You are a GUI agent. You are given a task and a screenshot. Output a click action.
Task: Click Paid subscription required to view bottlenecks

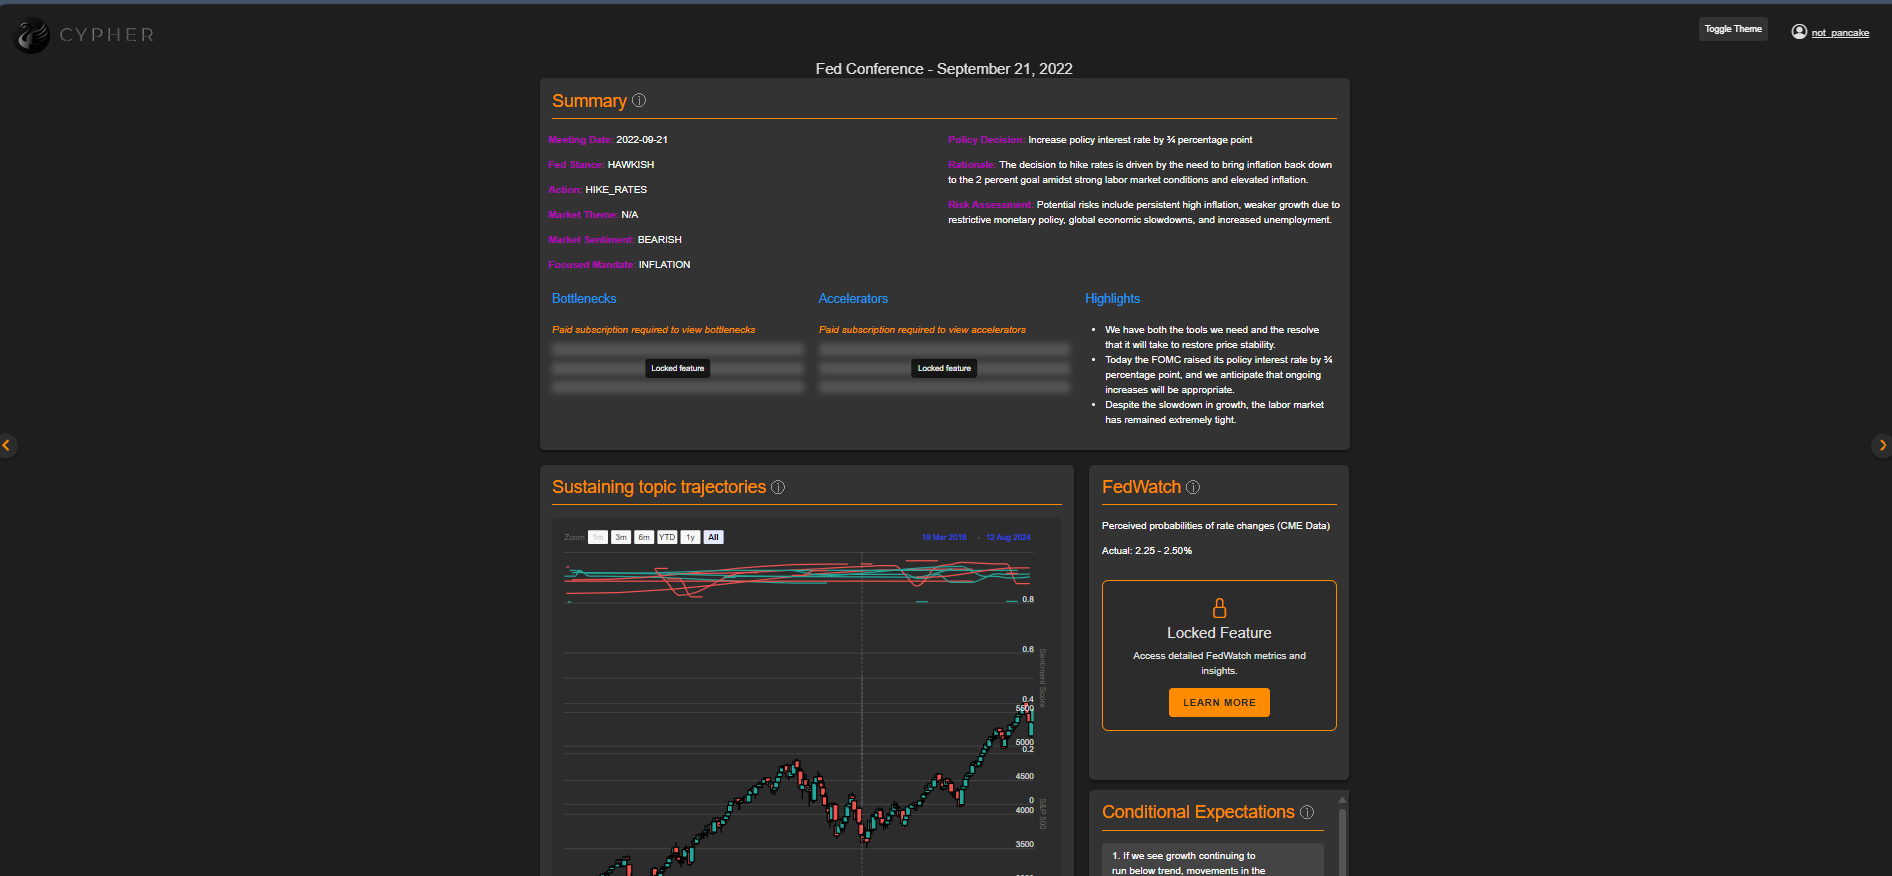(654, 330)
